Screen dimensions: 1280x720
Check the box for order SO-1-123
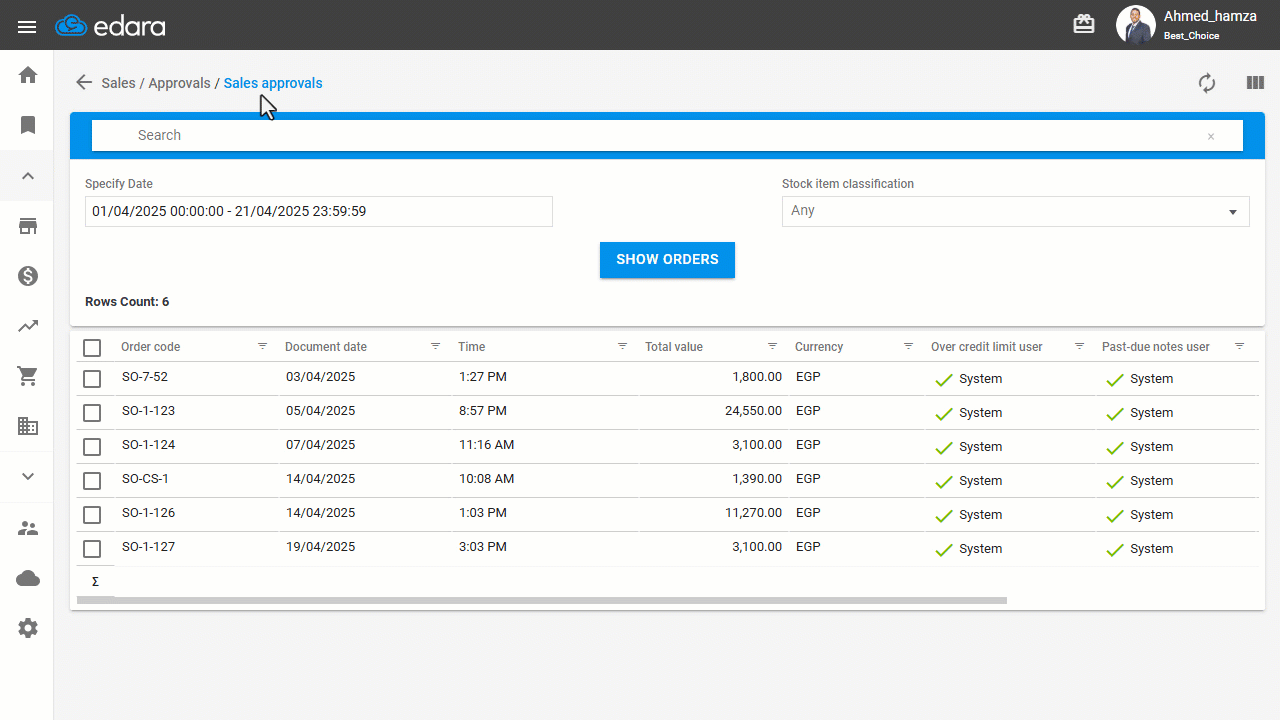(92, 413)
